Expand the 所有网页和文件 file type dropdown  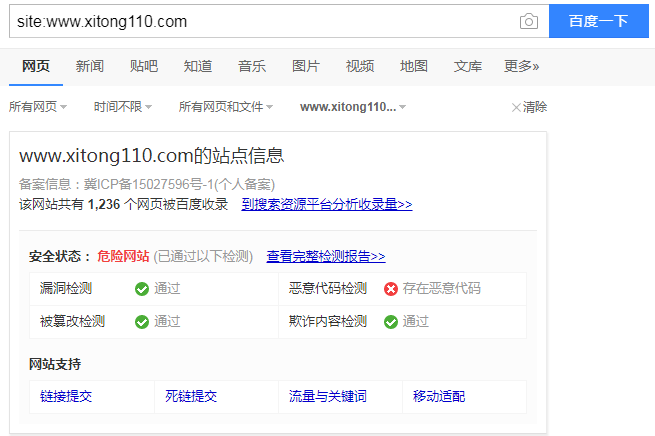[x=226, y=107]
